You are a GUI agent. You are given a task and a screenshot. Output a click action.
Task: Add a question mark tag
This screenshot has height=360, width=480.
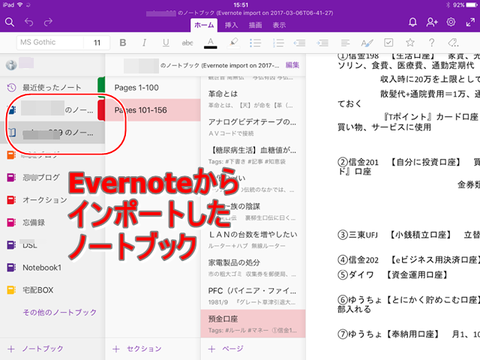[432, 43]
